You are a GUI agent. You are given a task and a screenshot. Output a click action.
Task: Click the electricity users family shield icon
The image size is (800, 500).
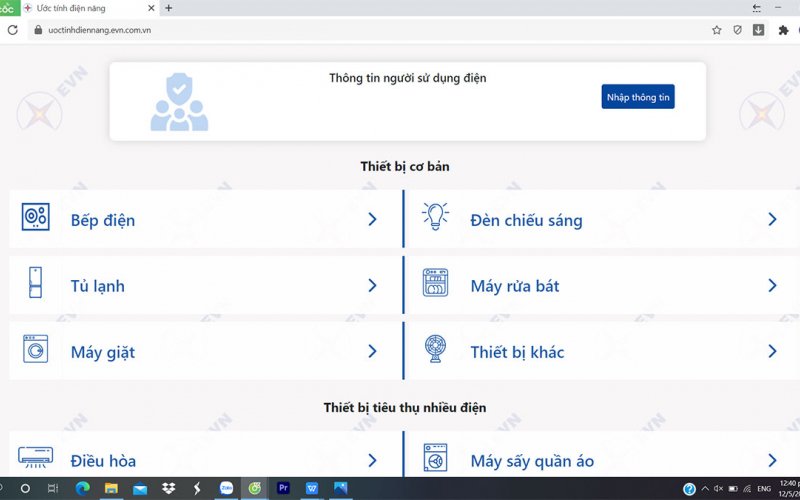tap(179, 102)
